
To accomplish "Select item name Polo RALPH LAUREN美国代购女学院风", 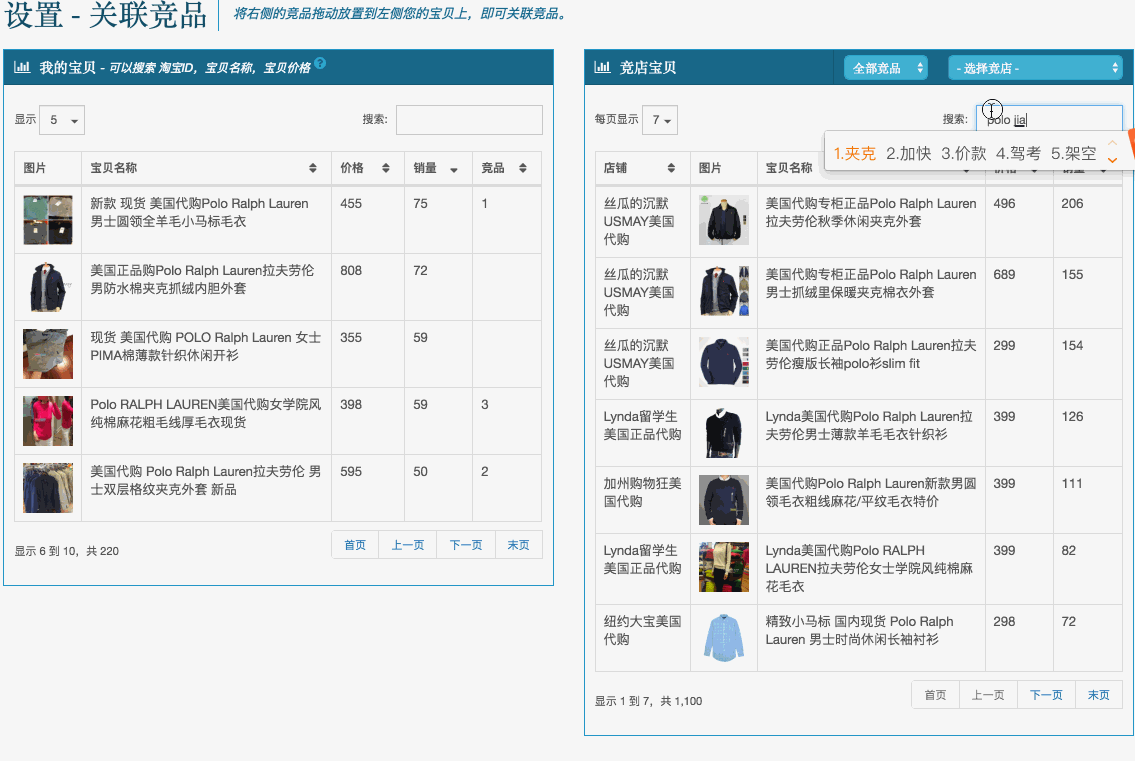I will click(x=206, y=413).
